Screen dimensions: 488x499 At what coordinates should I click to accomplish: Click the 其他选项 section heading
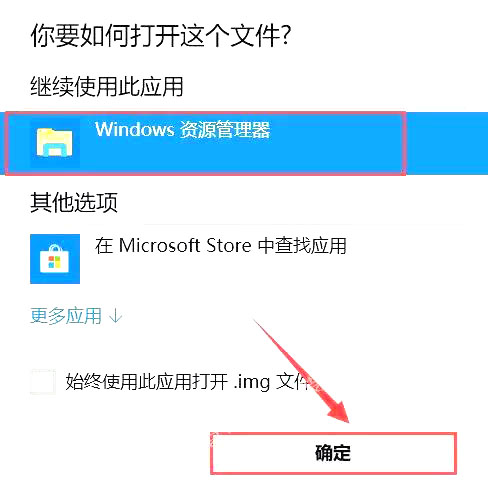[x=74, y=202]
